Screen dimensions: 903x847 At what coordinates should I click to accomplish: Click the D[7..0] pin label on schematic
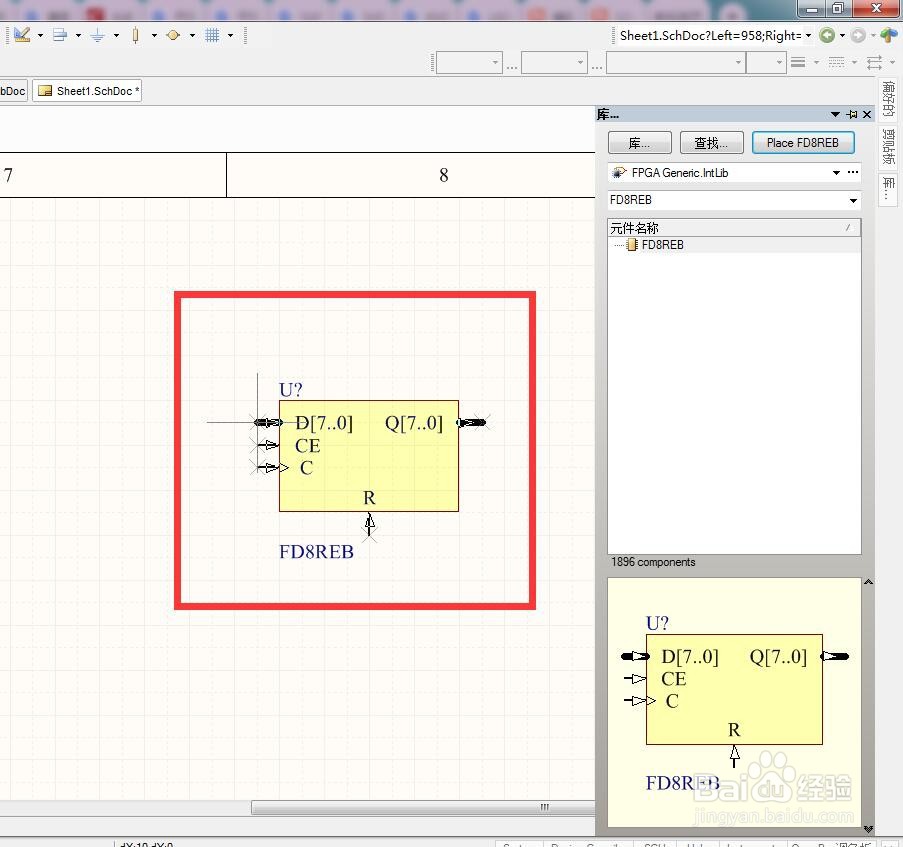pyautogui.click(x=324, y=423)
